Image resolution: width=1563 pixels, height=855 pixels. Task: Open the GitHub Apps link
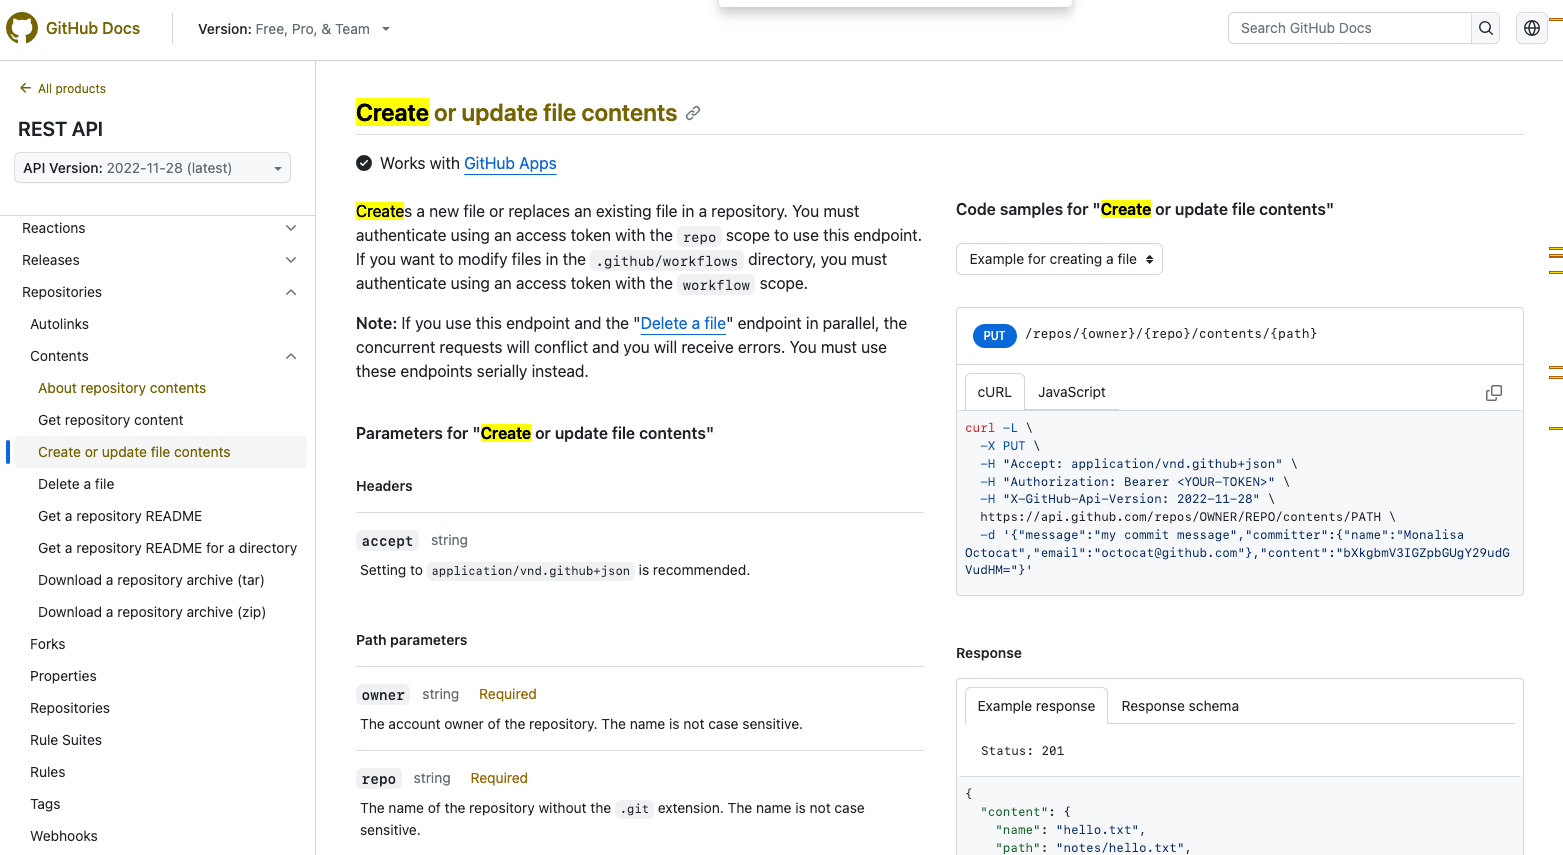510,163
